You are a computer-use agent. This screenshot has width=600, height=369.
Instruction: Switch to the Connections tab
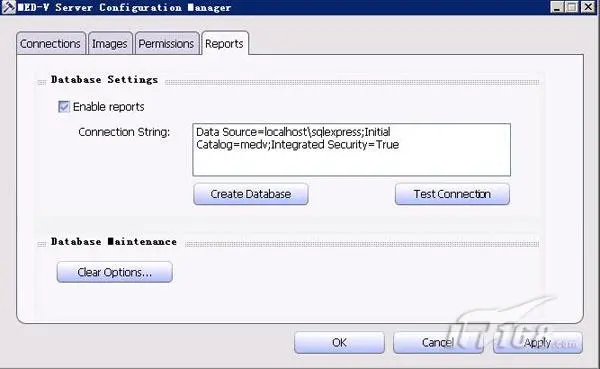coord(51,44)
